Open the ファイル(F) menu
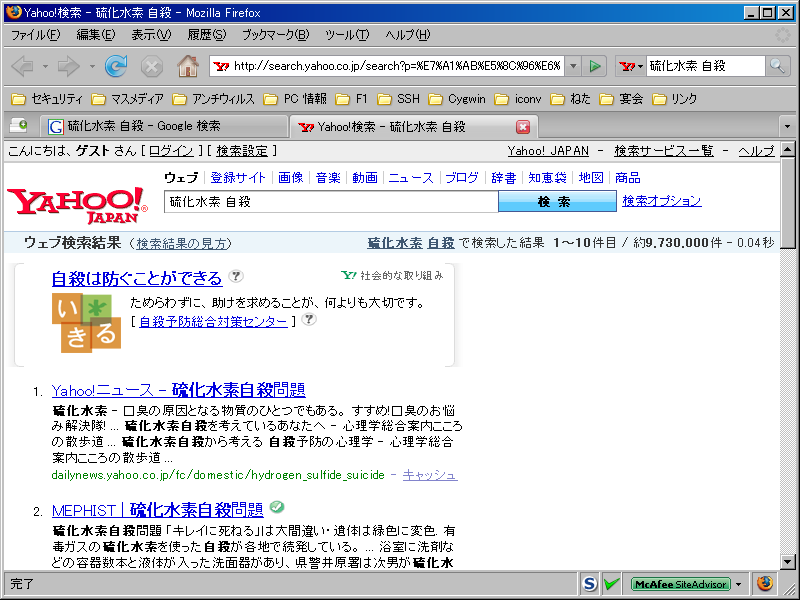 click(x=35, y=35)
